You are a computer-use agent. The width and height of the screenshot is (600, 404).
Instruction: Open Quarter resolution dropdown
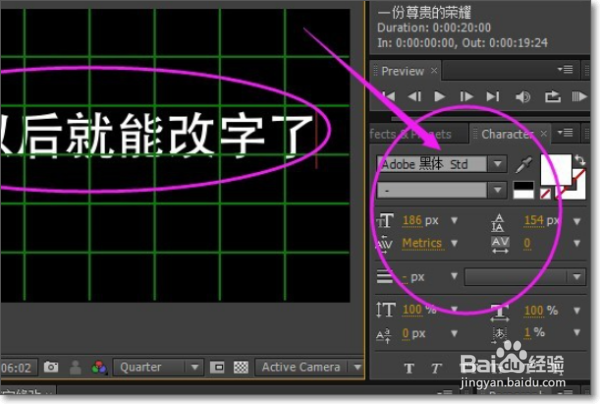pos(158,367)
